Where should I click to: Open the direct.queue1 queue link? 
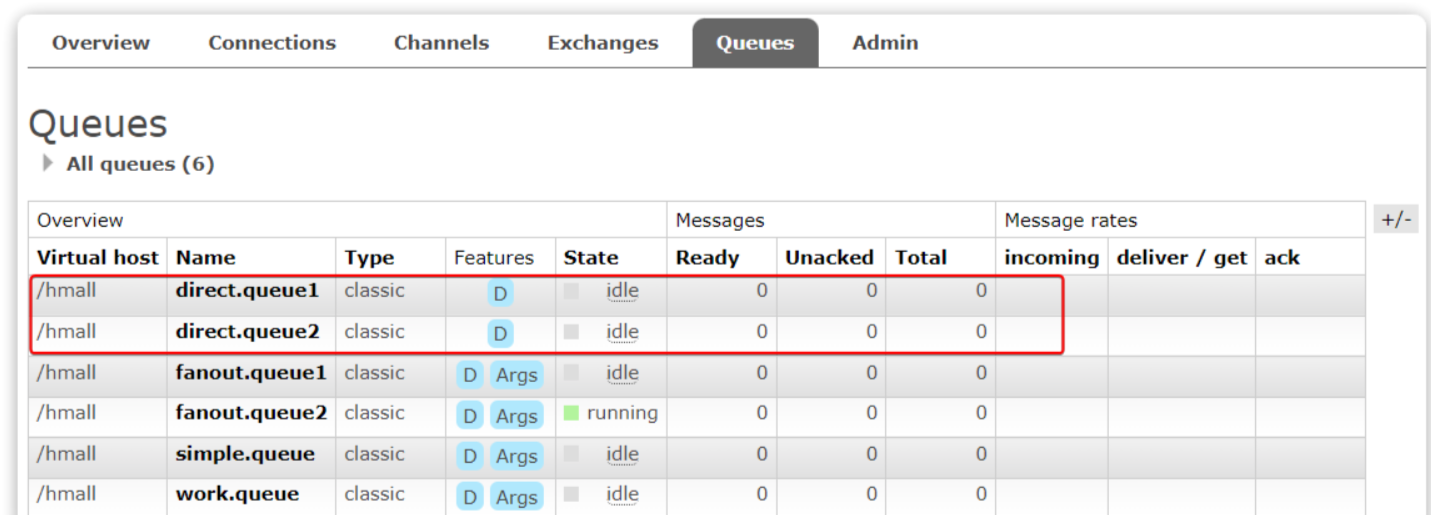coord(247,291)
